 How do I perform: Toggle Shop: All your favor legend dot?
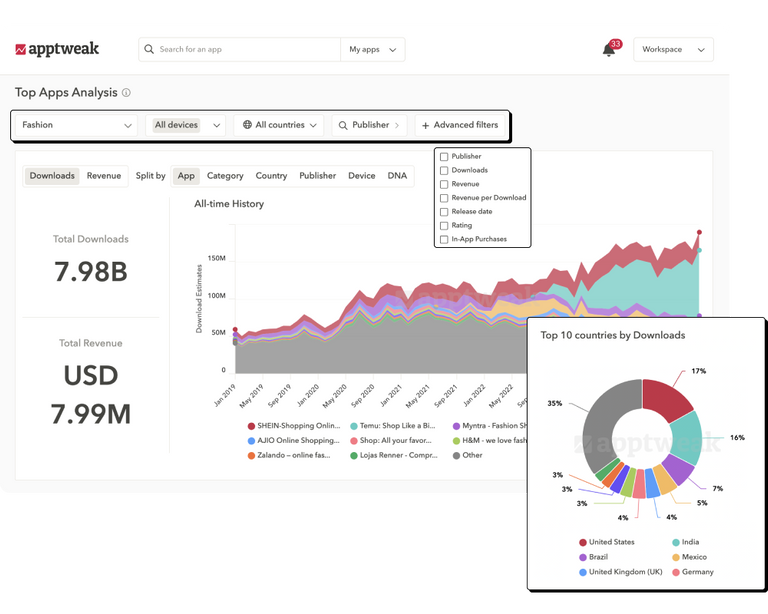[x=354, y=441]
